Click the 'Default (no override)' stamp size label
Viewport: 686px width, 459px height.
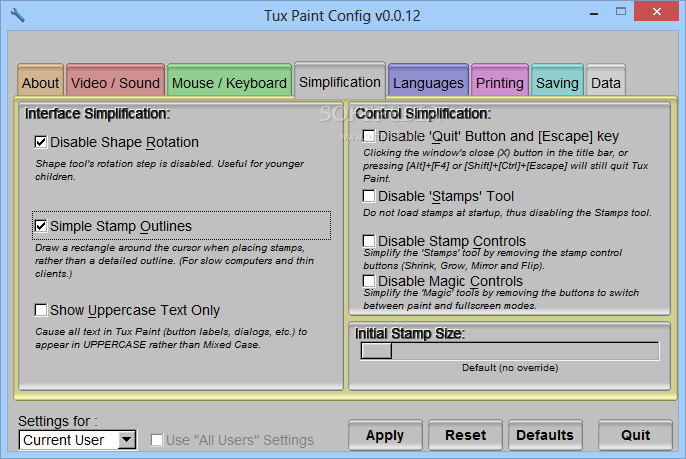point(510,368)
